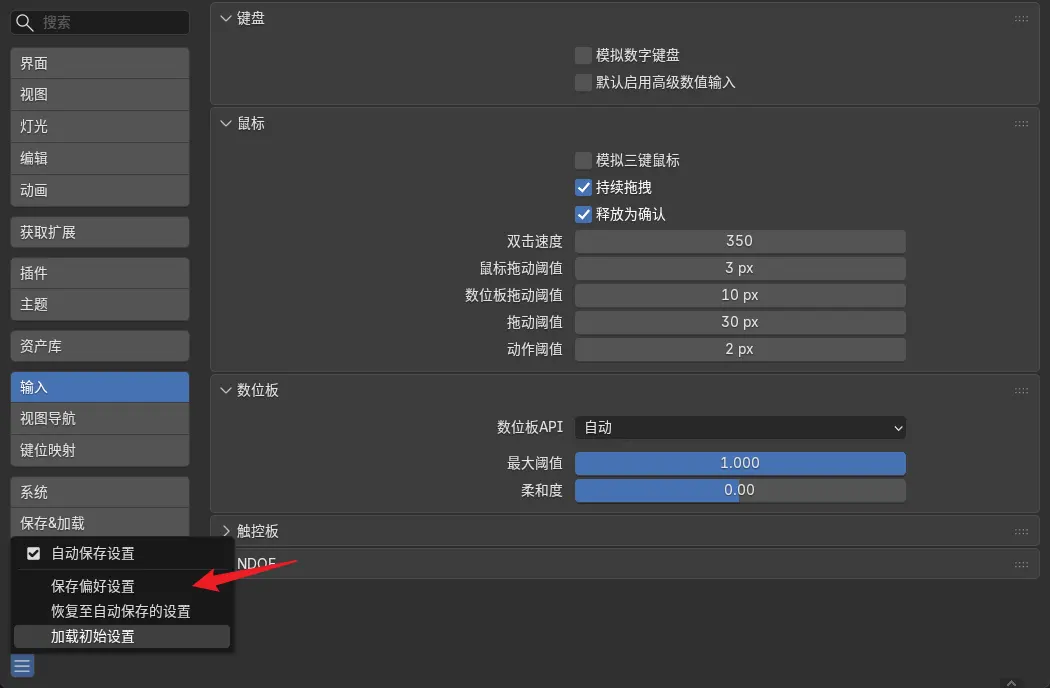Open the 插件 preferences tab

point(100,273)
